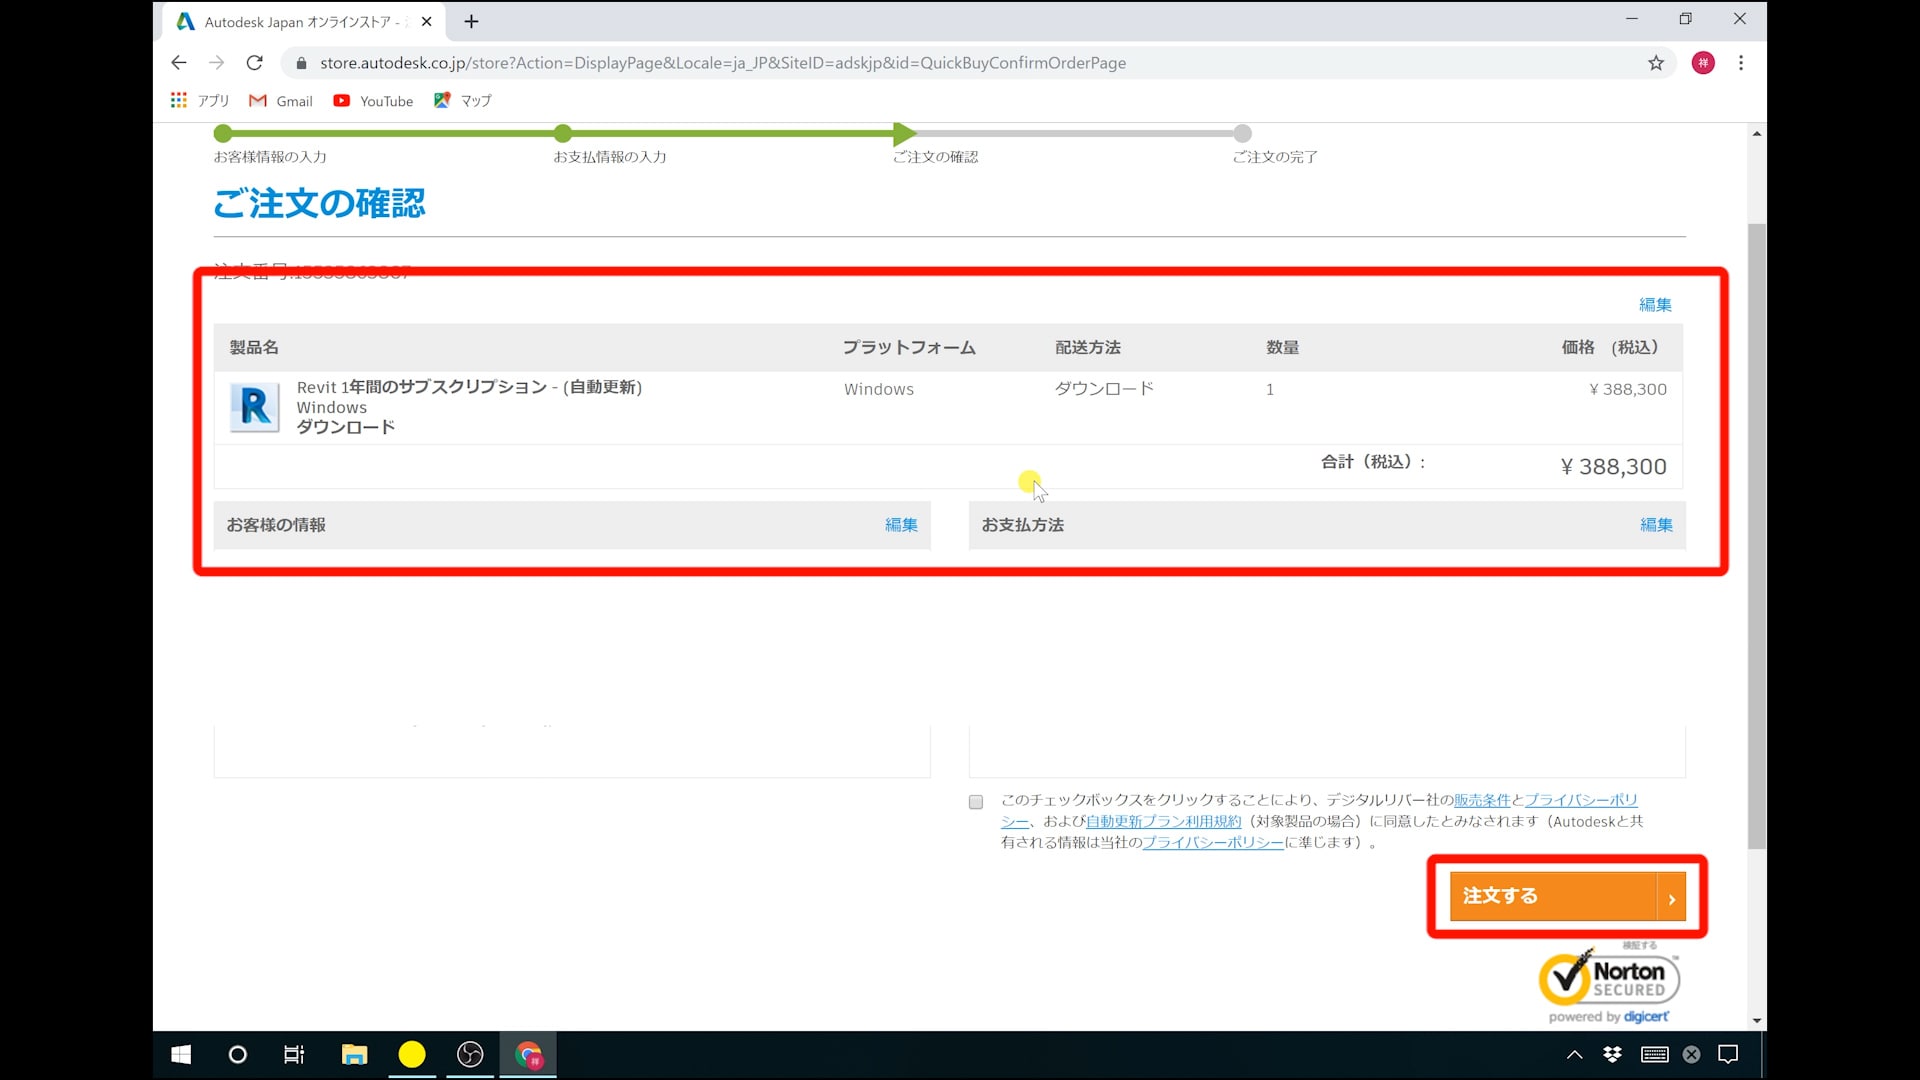The height and width of the screenshot is (1080, 1920).
Task: Open Chrome three-dot menu
Action: tap(1741, 63)
